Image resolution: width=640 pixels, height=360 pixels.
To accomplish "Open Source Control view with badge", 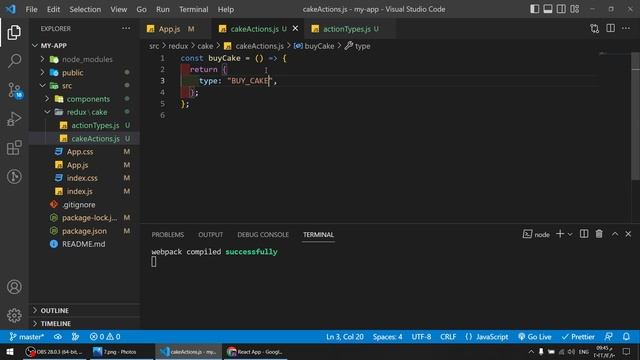I will (x=15, y=90).
